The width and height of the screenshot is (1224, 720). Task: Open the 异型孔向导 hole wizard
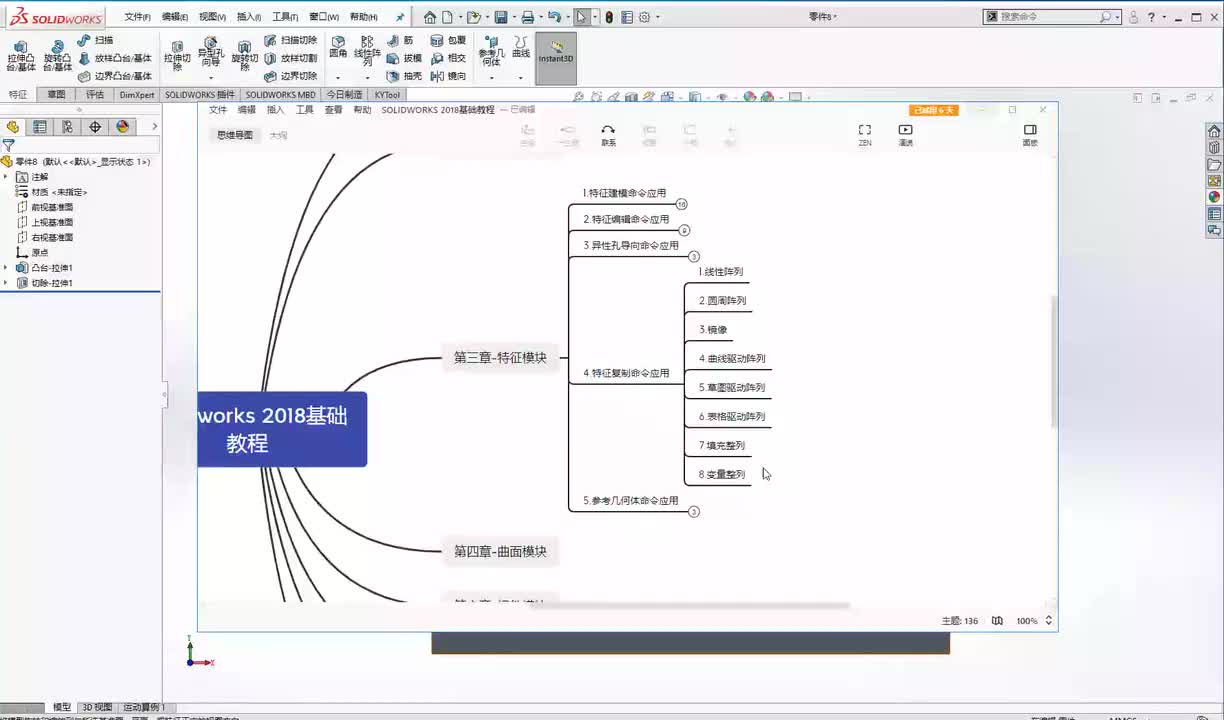tap(211, 52)
